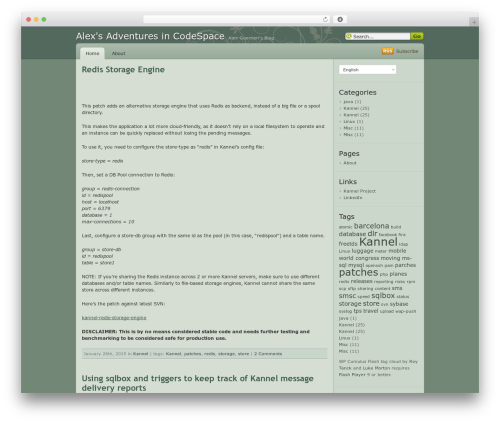Select the speed tag
The width and height of the screenshot is (500, 423).
click(x=363, y=296)
